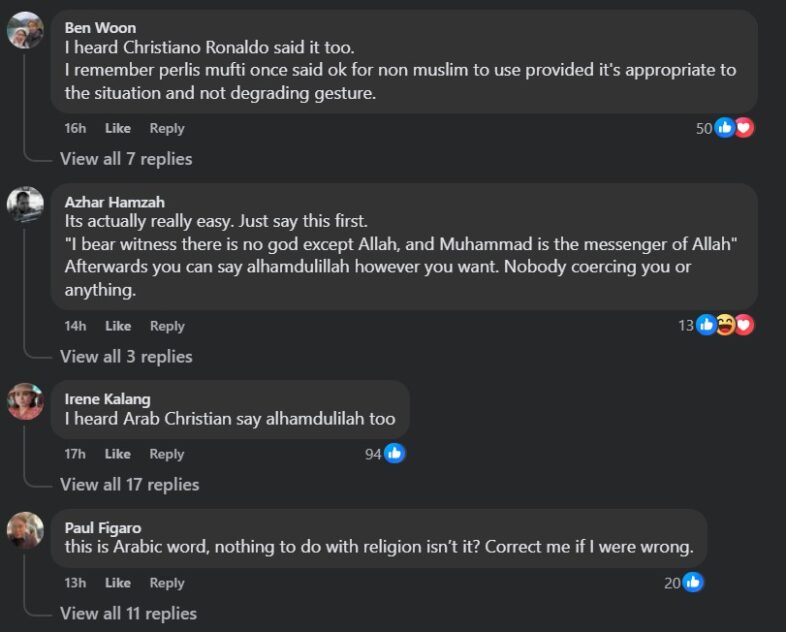Click the like reaction icon on Paul Figaro's comment
Image resolution: width=786 pixels, height=632 pixels.
point(692,582)
